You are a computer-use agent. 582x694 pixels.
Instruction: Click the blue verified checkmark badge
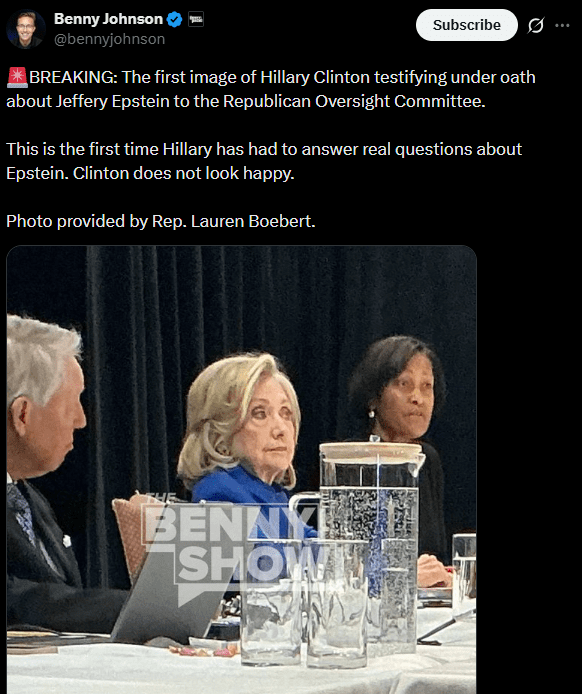click(x=174, y=19)
